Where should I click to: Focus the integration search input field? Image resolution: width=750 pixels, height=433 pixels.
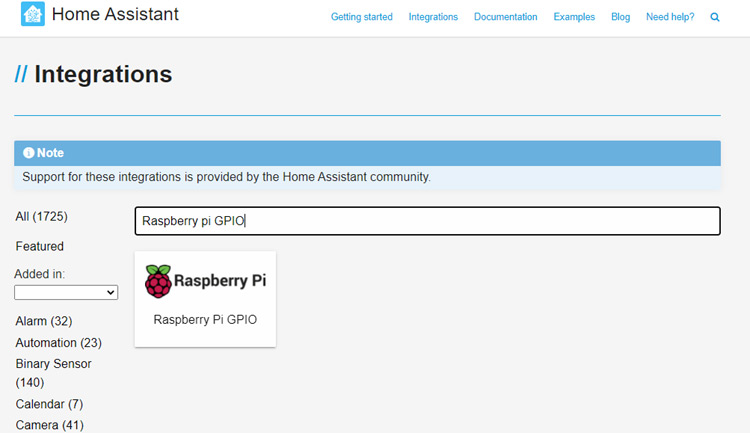click(x=428, y=221)
